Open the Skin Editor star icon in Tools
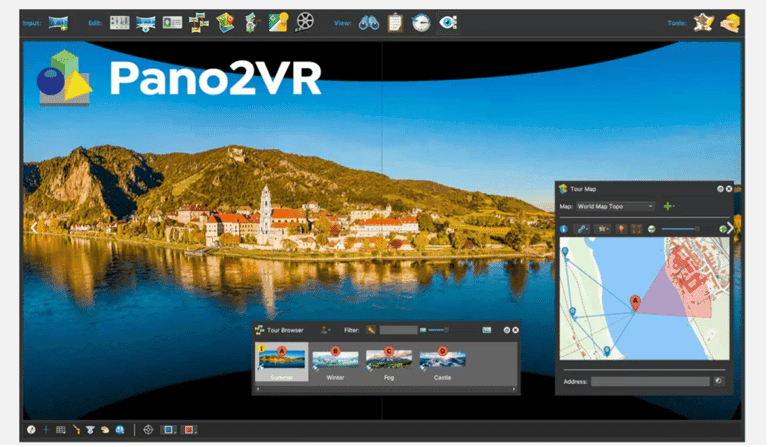The width and height of the screenshot is (768, 447). 703,23
